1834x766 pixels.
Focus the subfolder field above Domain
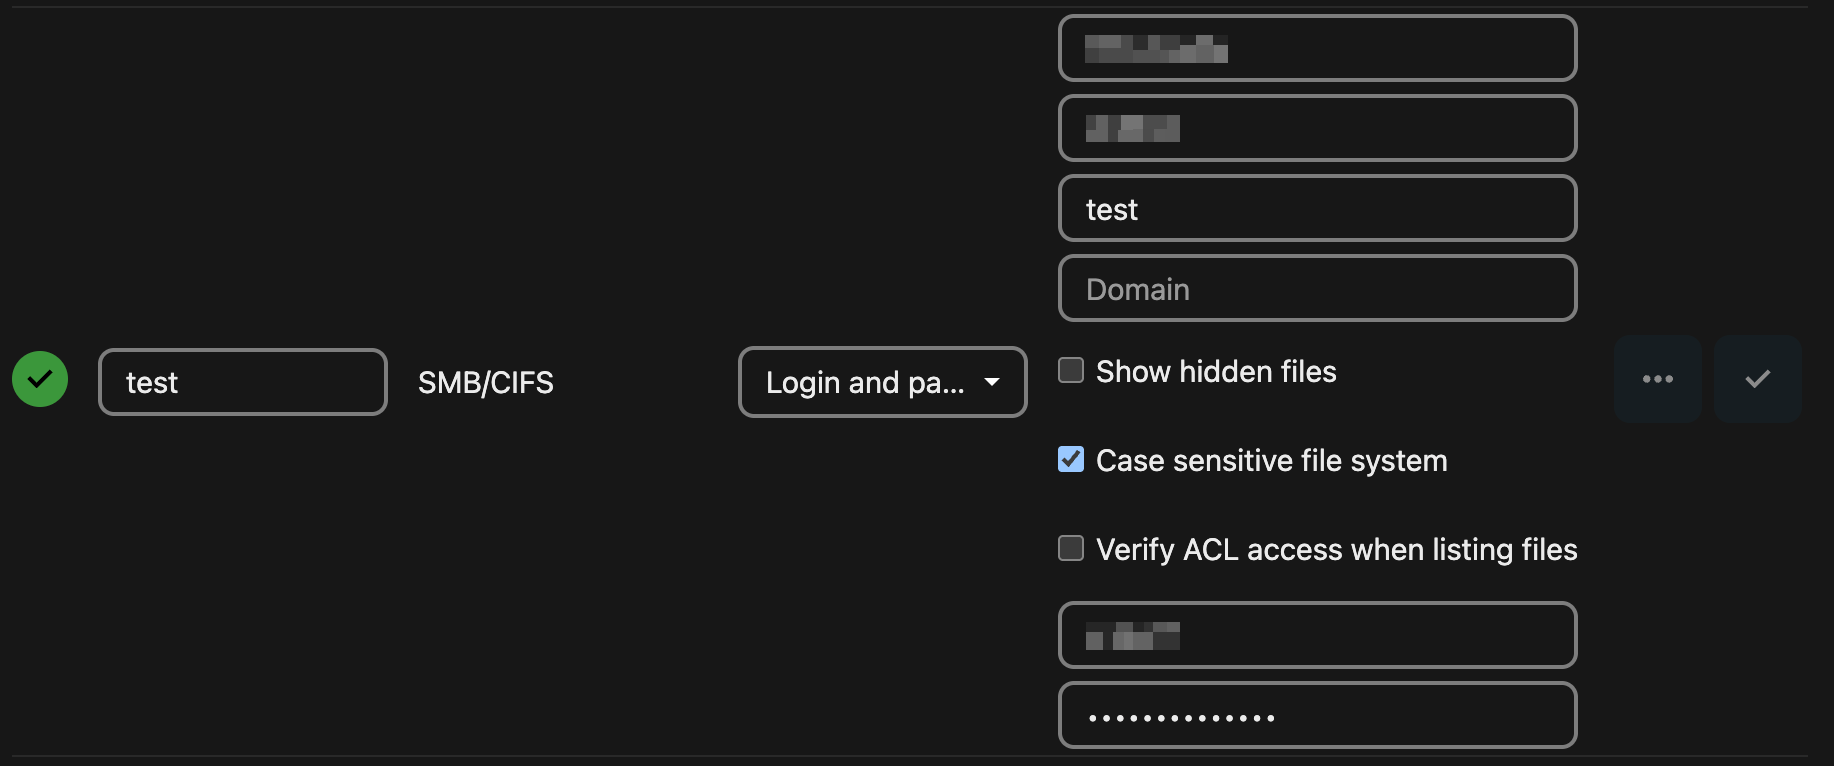(x=1317, y=209)
